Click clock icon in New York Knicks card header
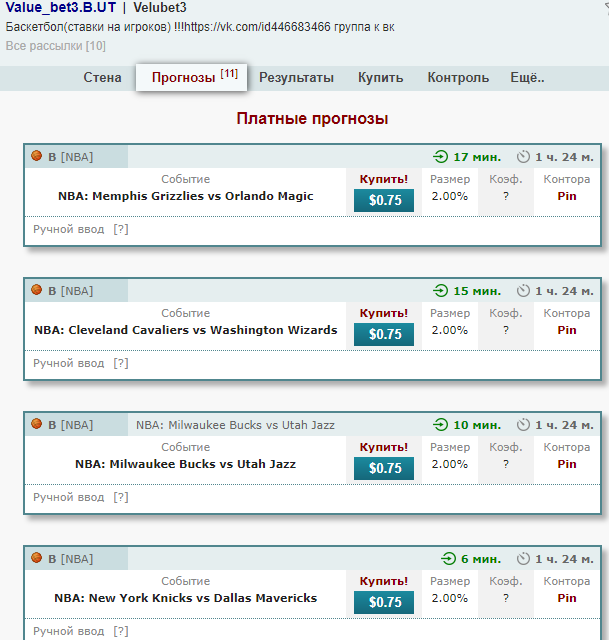Viewport: 609px width, 640px height. 523,558
